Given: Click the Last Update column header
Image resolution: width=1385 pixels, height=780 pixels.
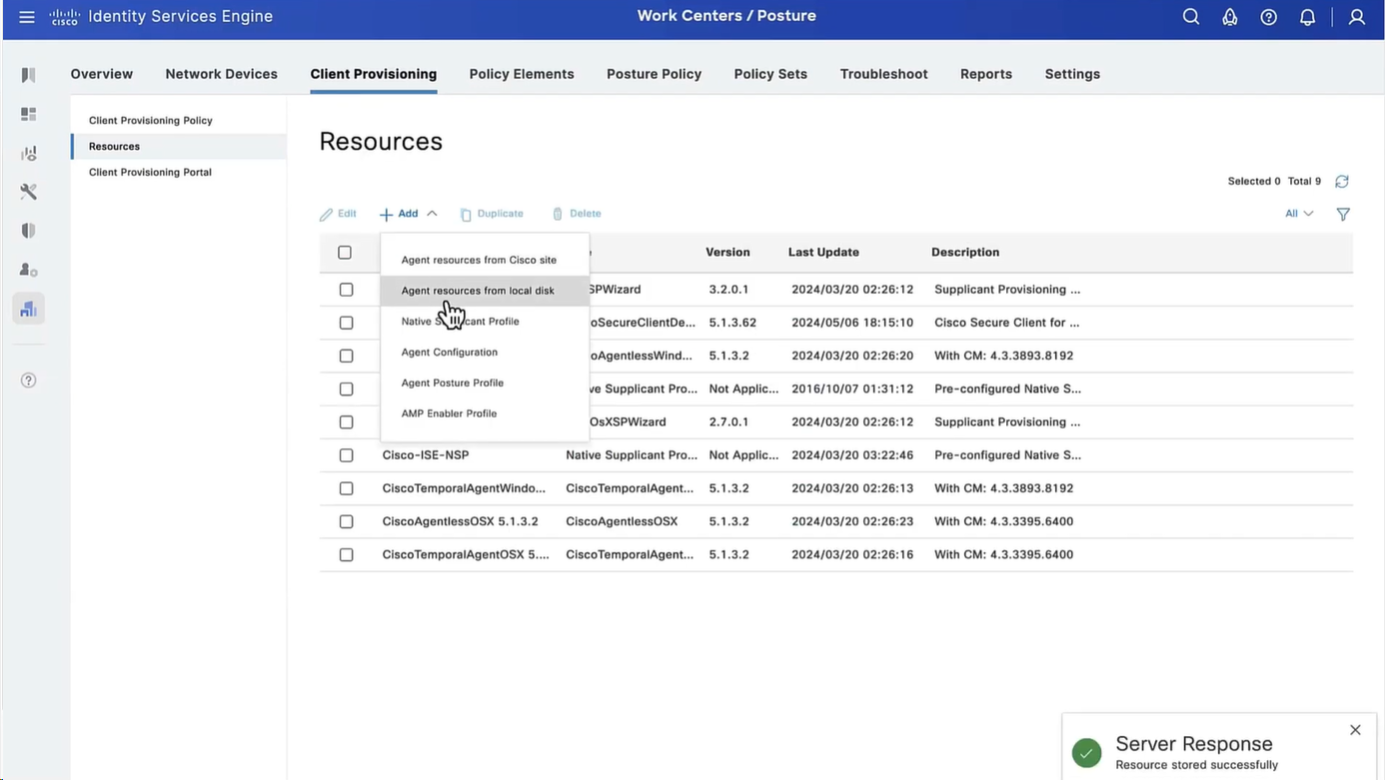Looking at the screenshot, I should (x=823, y=253).
